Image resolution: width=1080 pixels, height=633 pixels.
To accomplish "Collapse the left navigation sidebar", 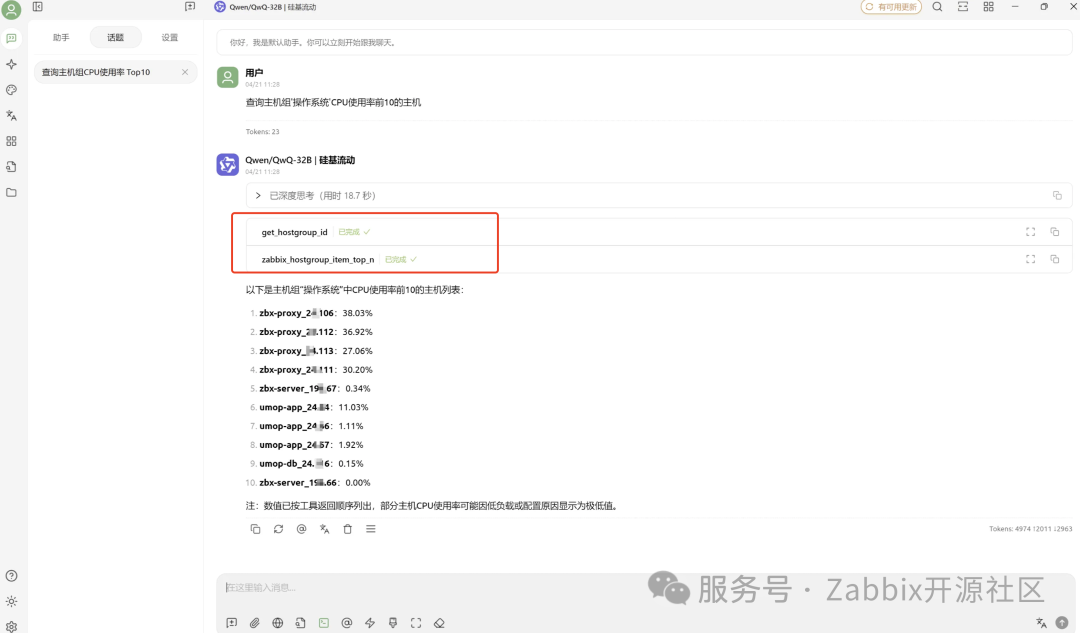I will point(38,7).
